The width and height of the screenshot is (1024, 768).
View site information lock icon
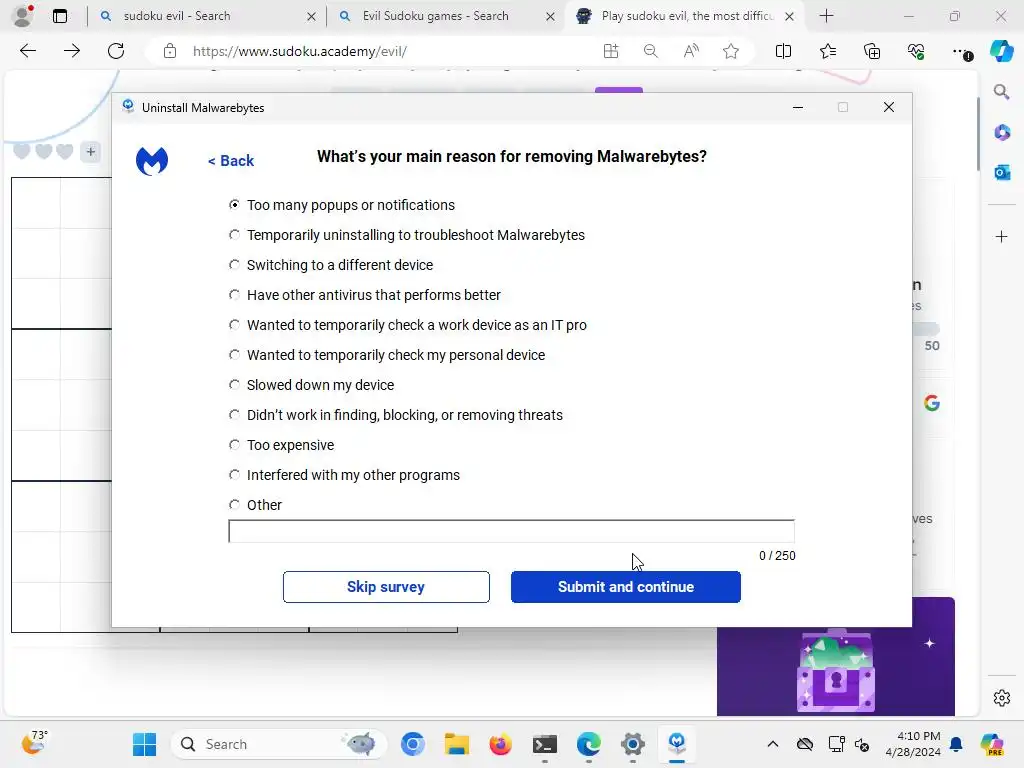click(170, 51)
